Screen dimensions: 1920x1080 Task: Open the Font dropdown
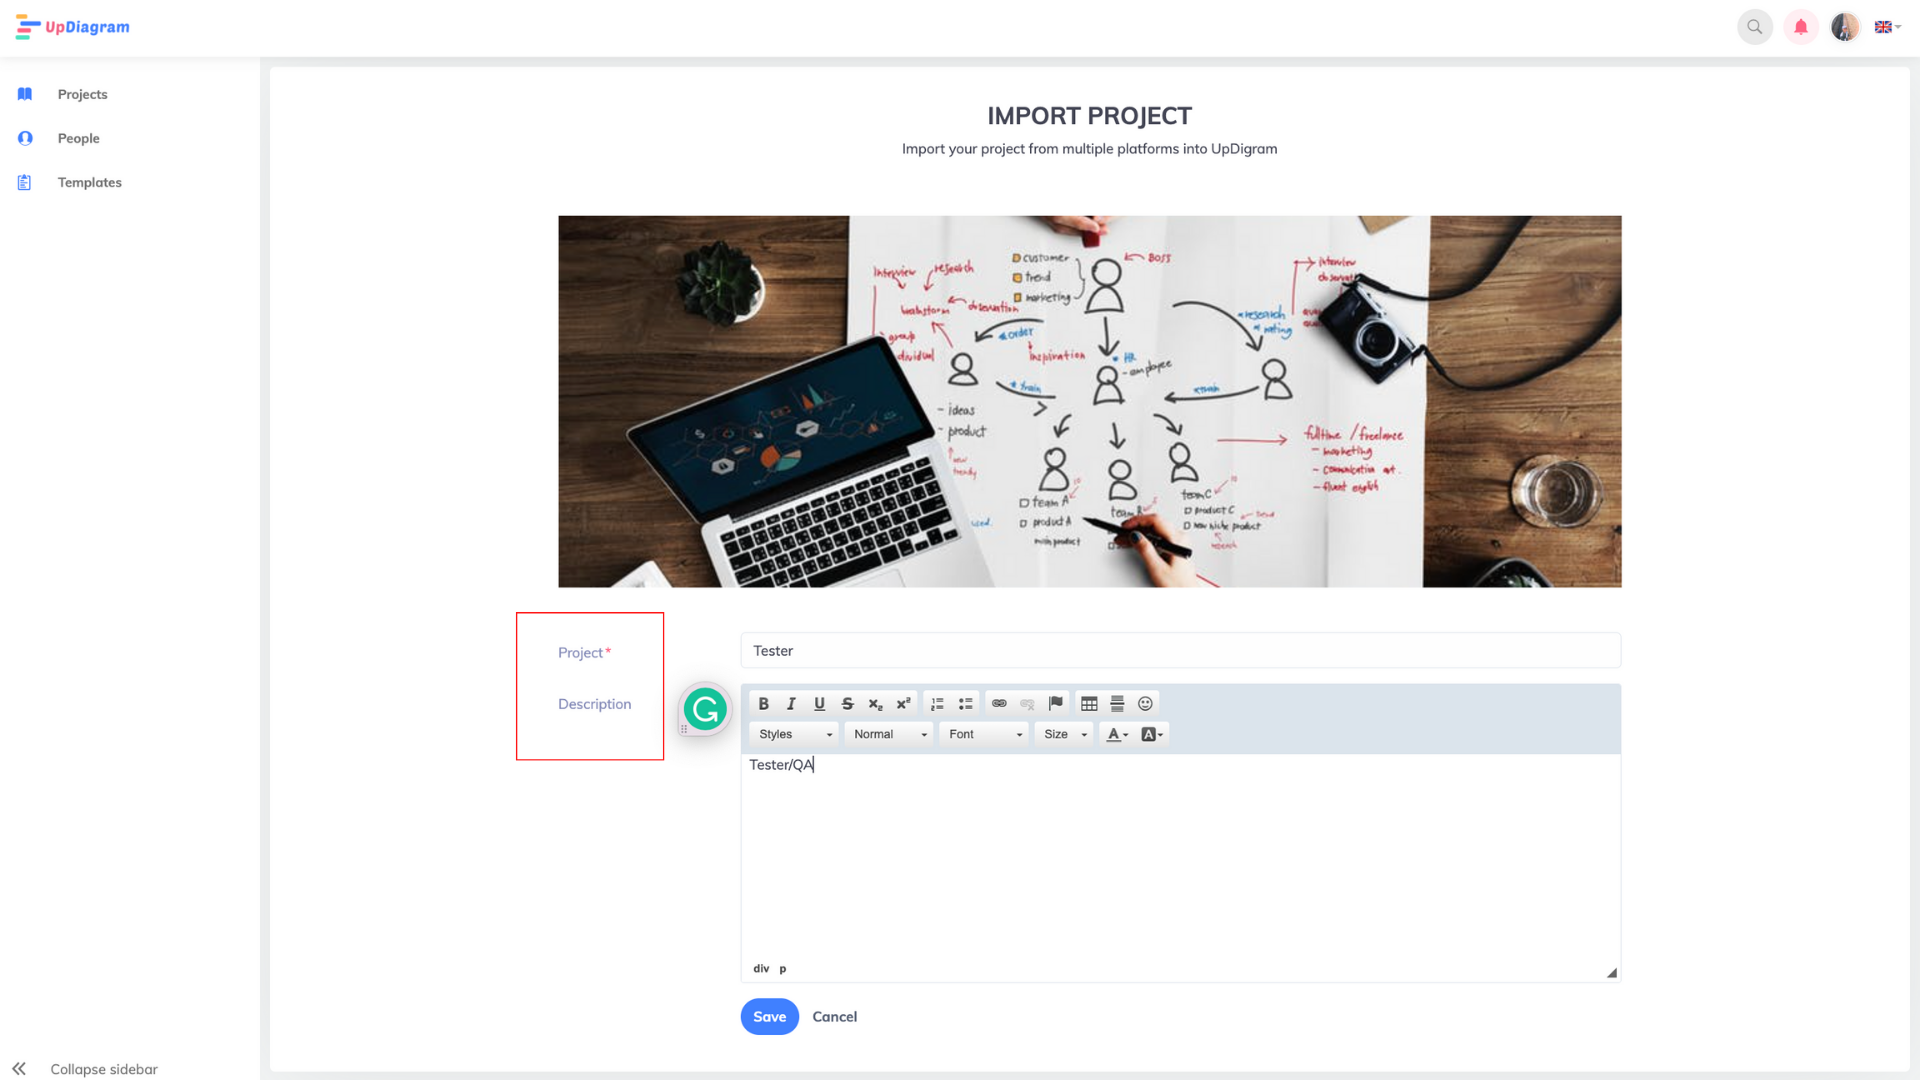984,734
